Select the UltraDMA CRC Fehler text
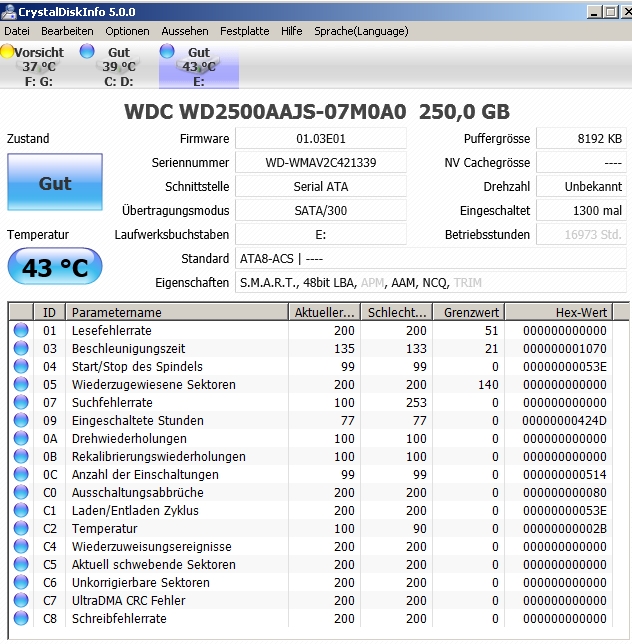Screen dimensions: 632x644 pos(129,600)
